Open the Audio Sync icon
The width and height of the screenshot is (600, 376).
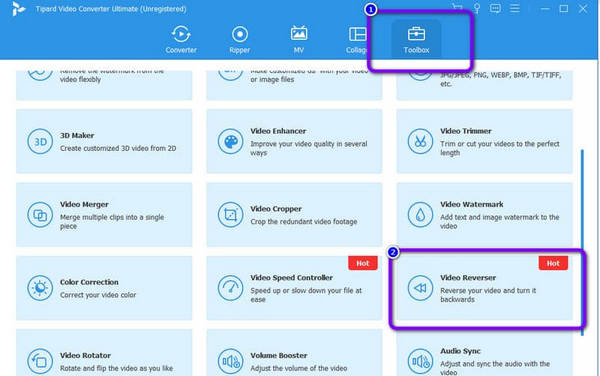click(x=420, y=361)
